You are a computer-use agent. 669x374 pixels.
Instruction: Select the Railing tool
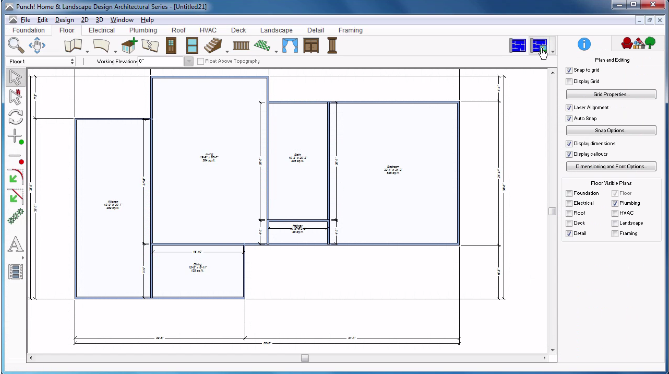pos(241,45)
